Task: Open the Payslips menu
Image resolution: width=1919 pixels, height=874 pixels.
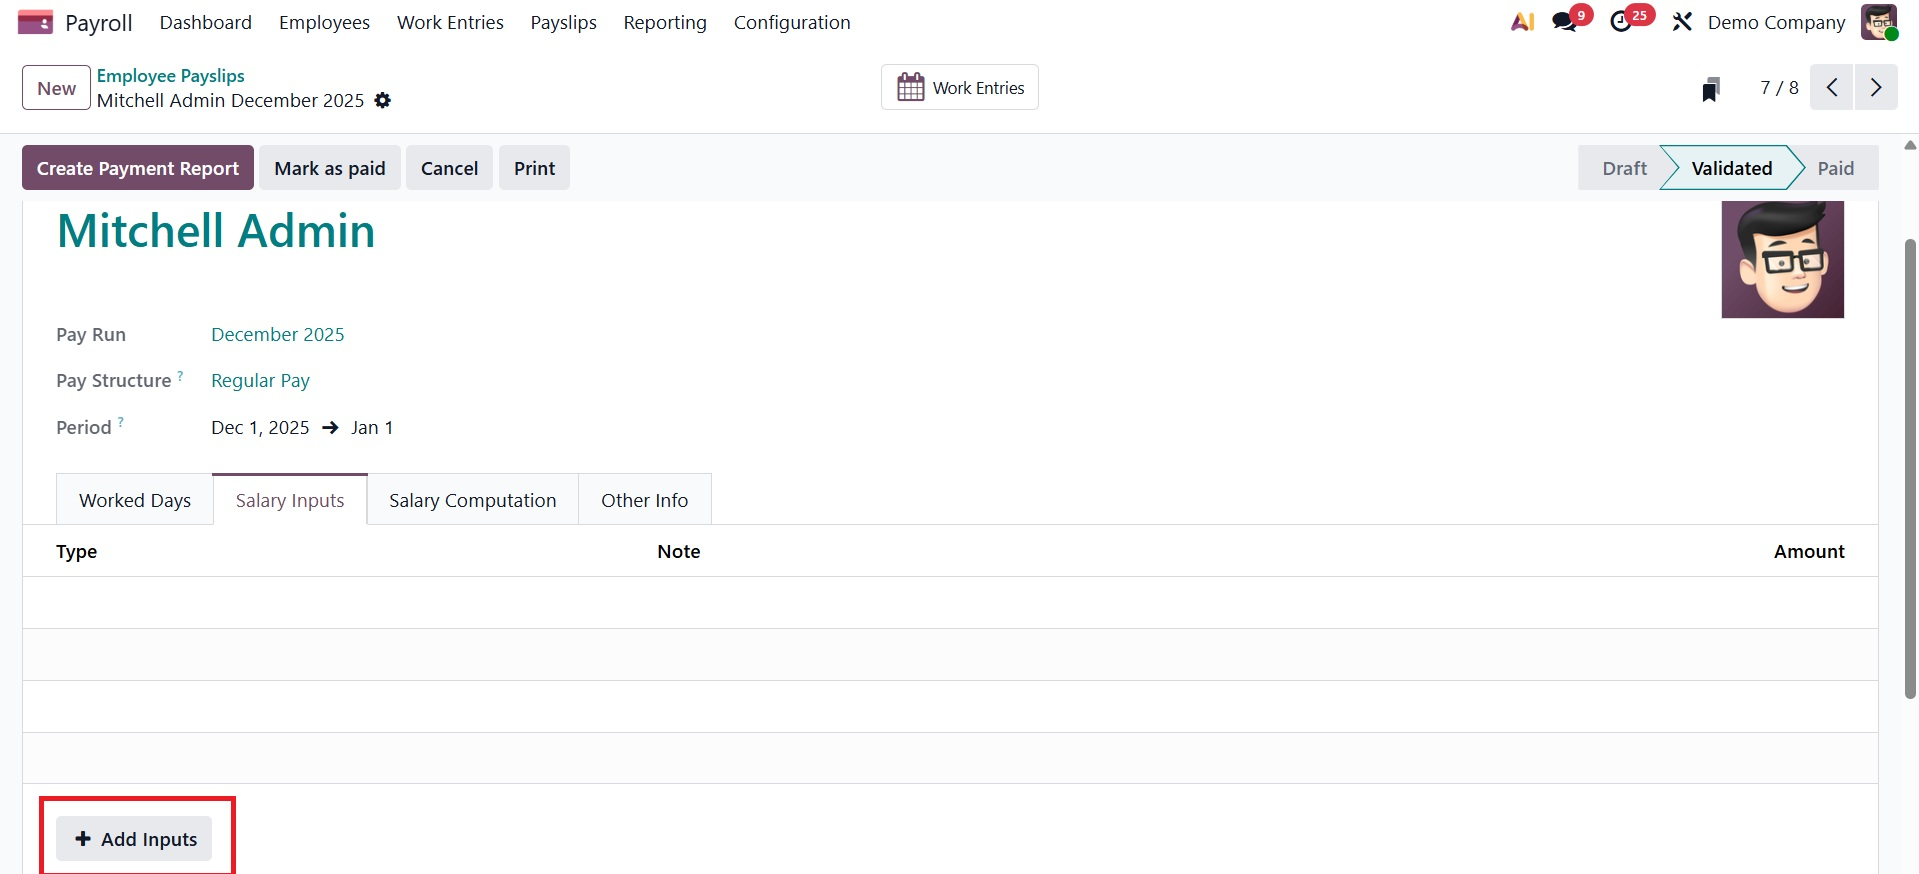Action: pos(563,22)
